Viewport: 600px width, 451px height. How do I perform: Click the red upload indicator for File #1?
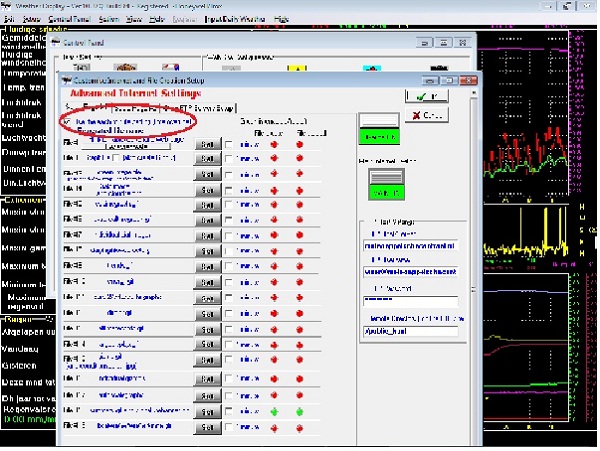point(300,145)
